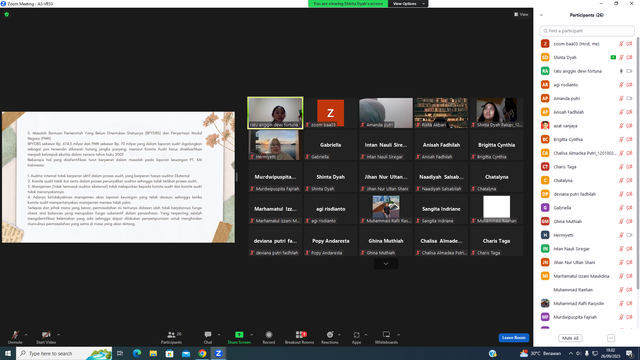Click the Leave Room button
Viewport: 640px width, 360px height.
click(x=513, y=338)
